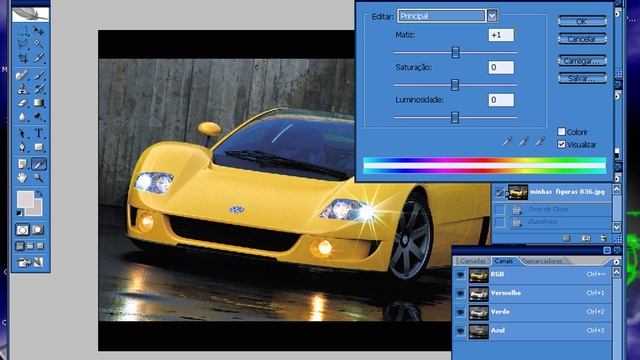Image resolution: width=640 pixels, height=360 pixels.
Task: Select the Move tool
Action: click(x=39, y=31)
